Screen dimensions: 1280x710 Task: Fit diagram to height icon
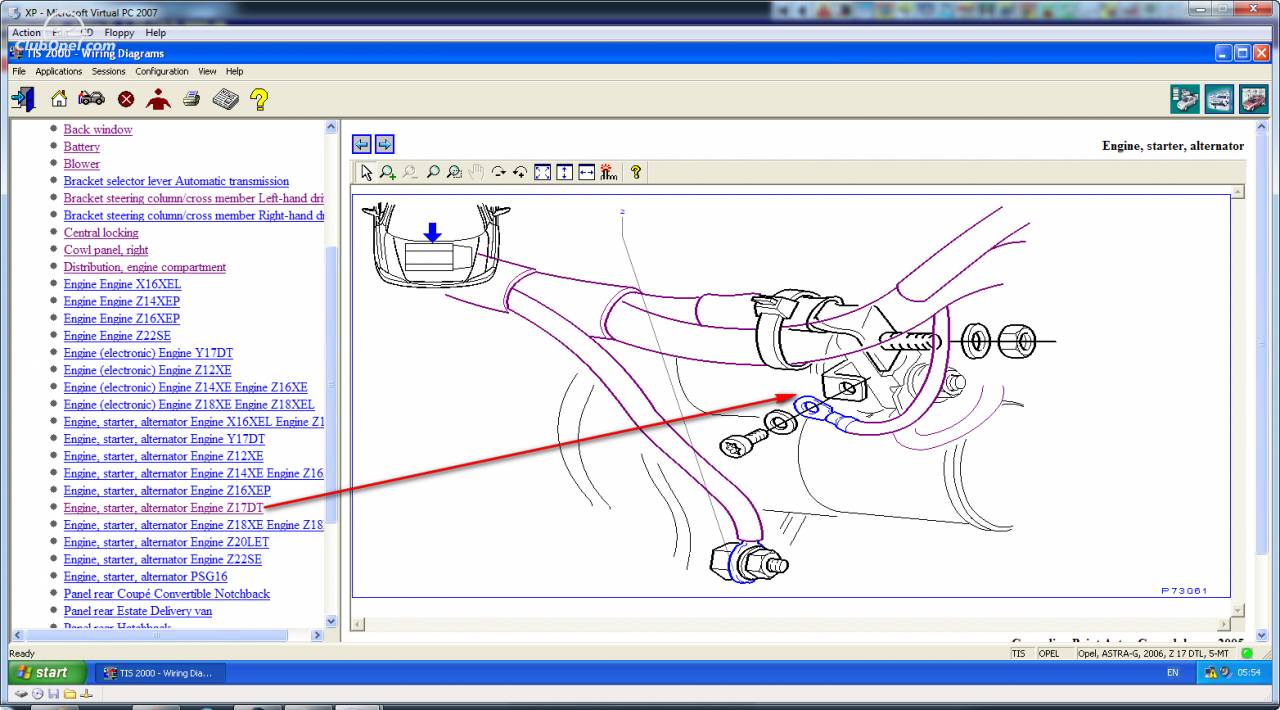point(564,172)
